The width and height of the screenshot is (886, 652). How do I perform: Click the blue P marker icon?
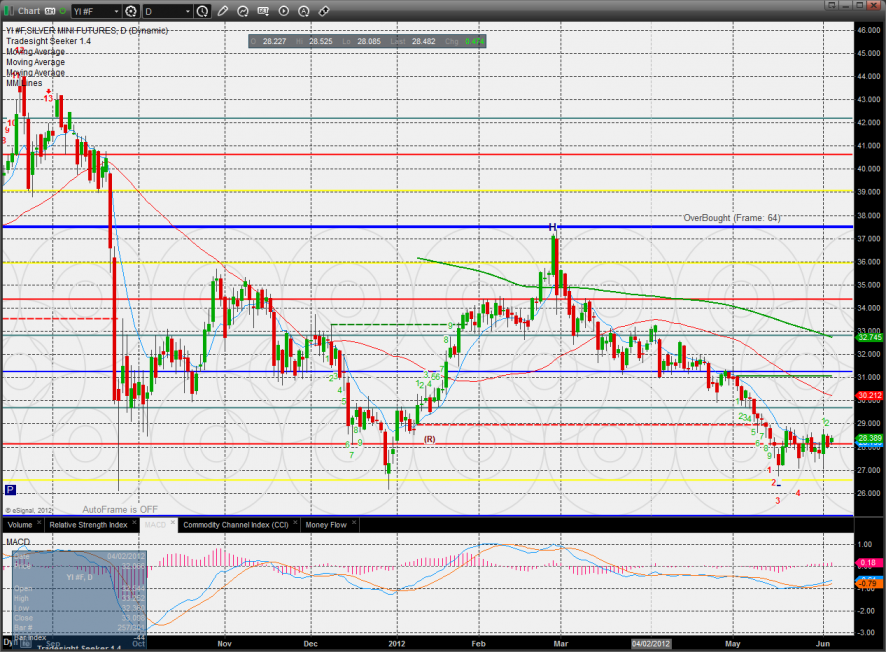point(10,490)
